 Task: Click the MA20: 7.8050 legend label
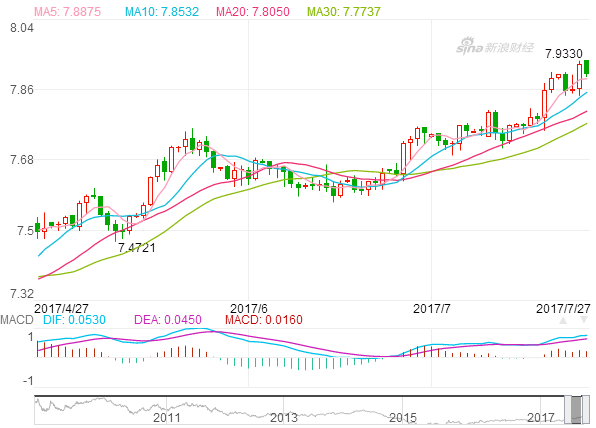click(253, 11)
